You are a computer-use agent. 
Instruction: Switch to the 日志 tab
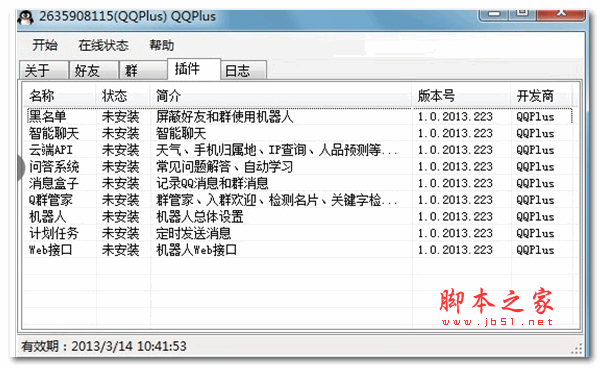point(243,70)
